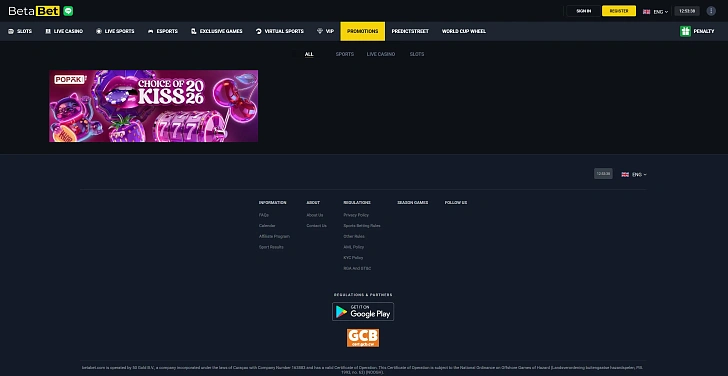The height and width of the screenshot is (376, 728).
Task: Click the Penalty label in navigation
Action: pyautogui.click(x=704, y=31)
